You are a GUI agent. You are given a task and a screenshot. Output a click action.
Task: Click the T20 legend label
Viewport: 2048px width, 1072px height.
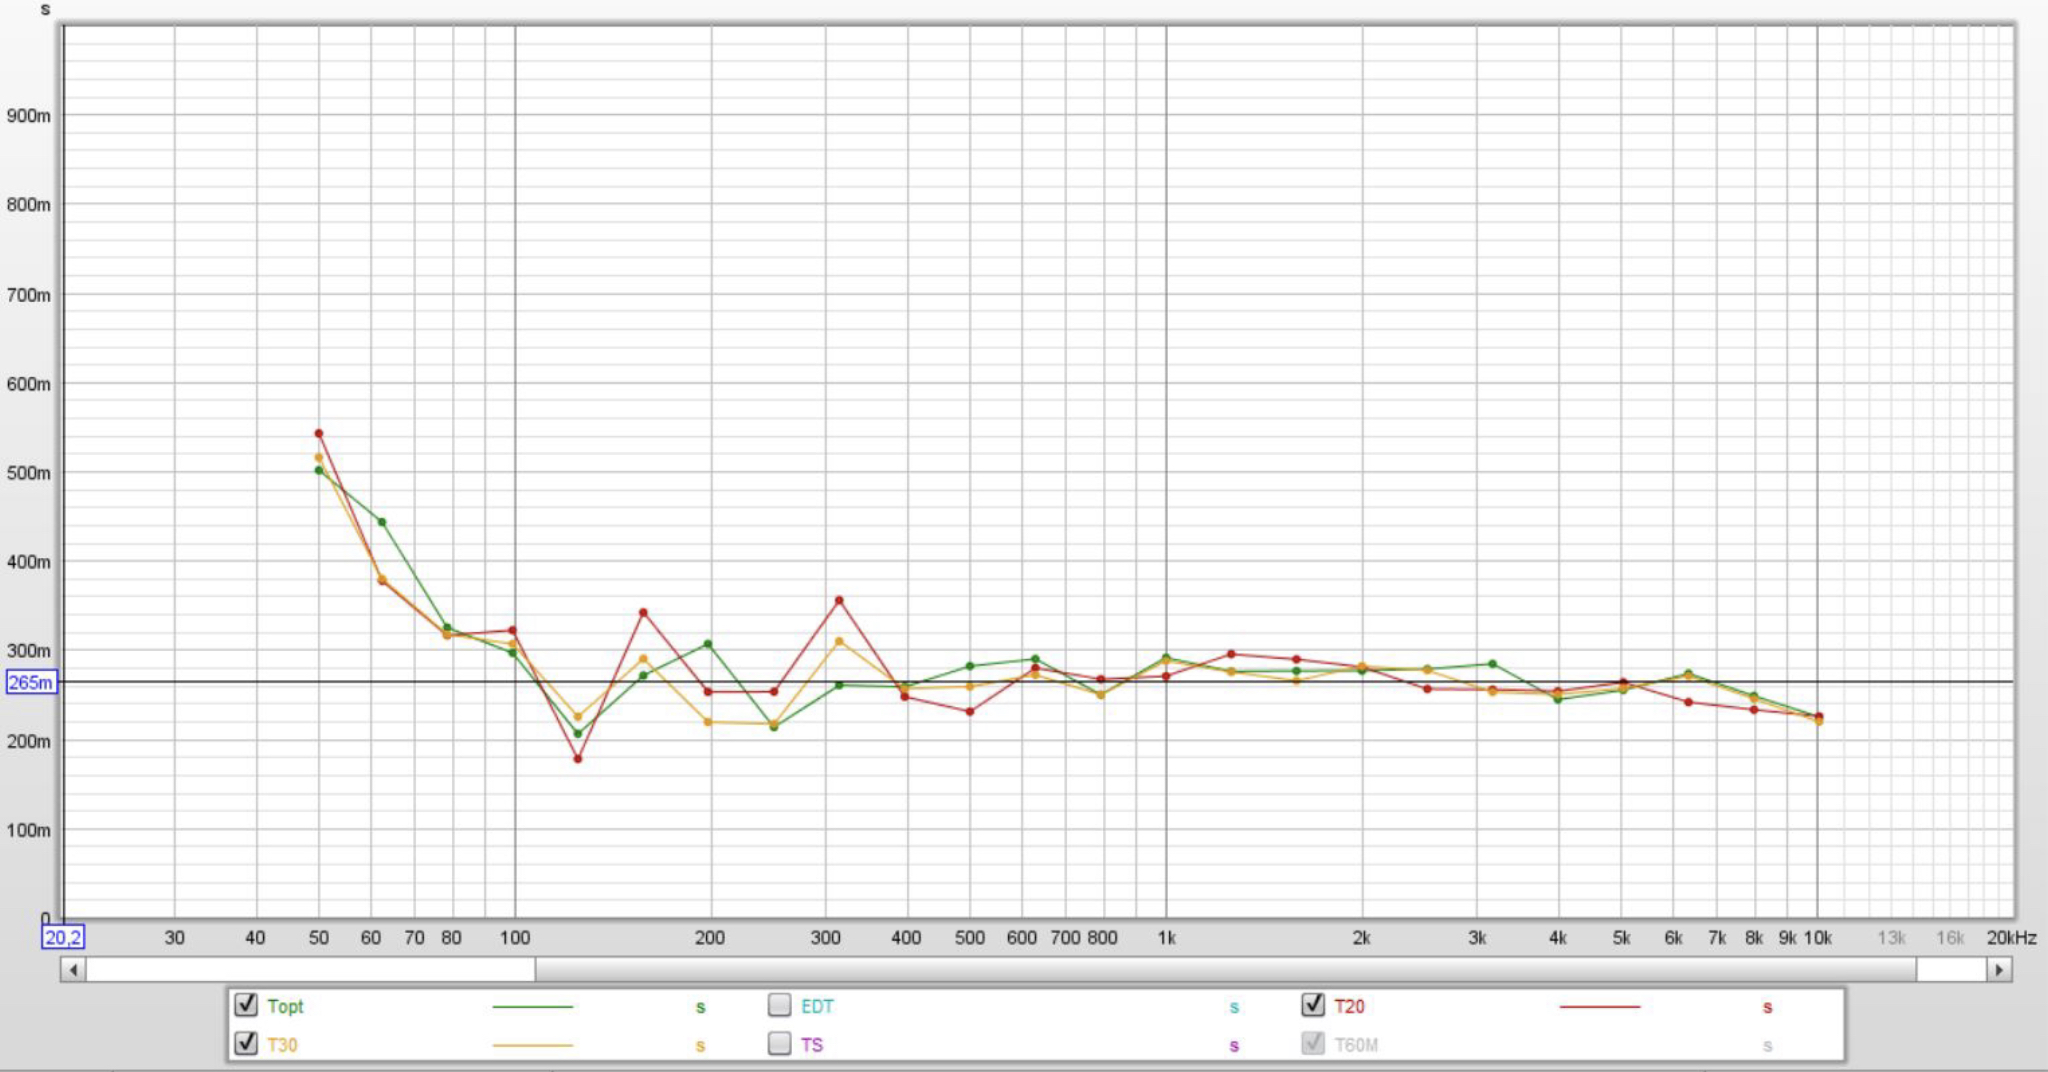(x=1349, y=1006)
